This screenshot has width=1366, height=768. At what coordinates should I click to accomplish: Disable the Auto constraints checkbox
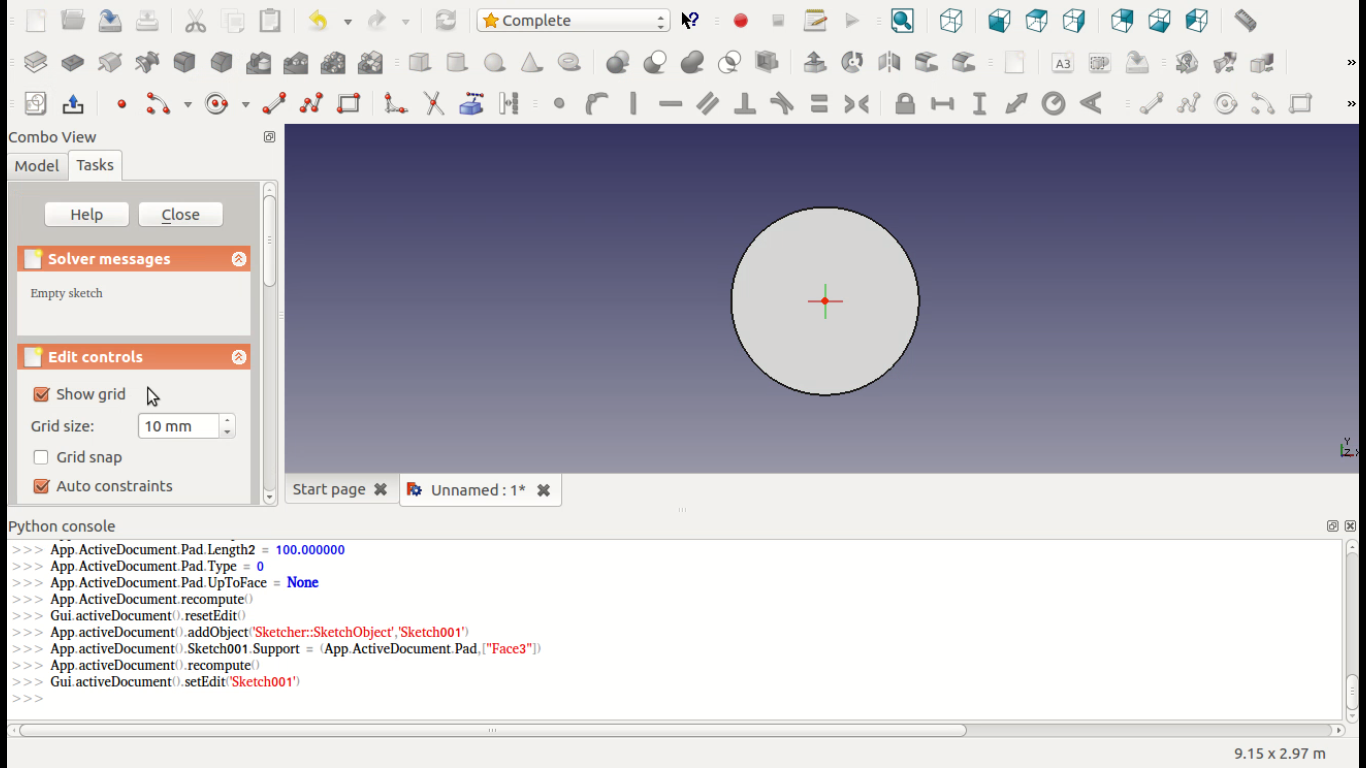(41, 486)
